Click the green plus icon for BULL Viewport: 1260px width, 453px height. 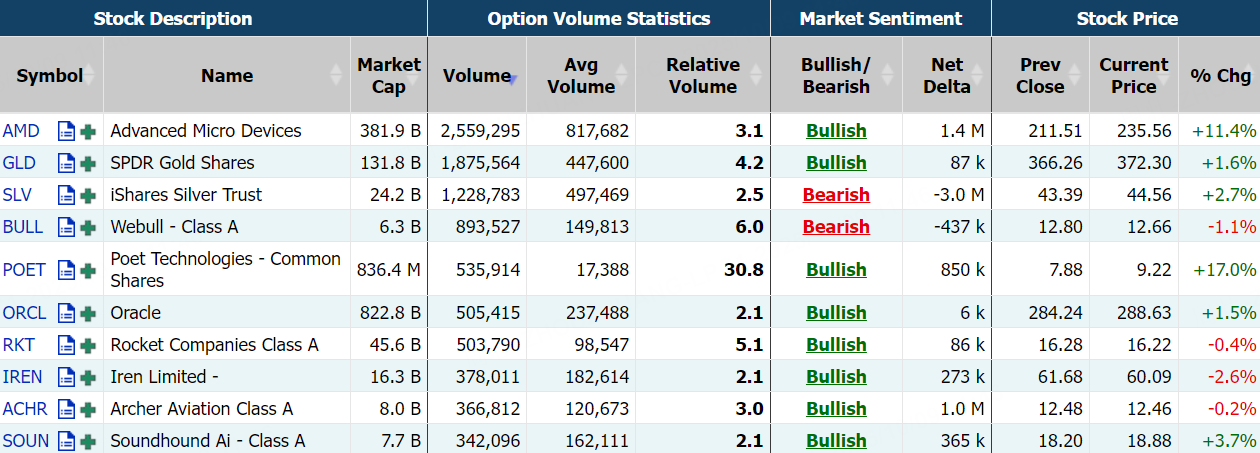point(88,227)
